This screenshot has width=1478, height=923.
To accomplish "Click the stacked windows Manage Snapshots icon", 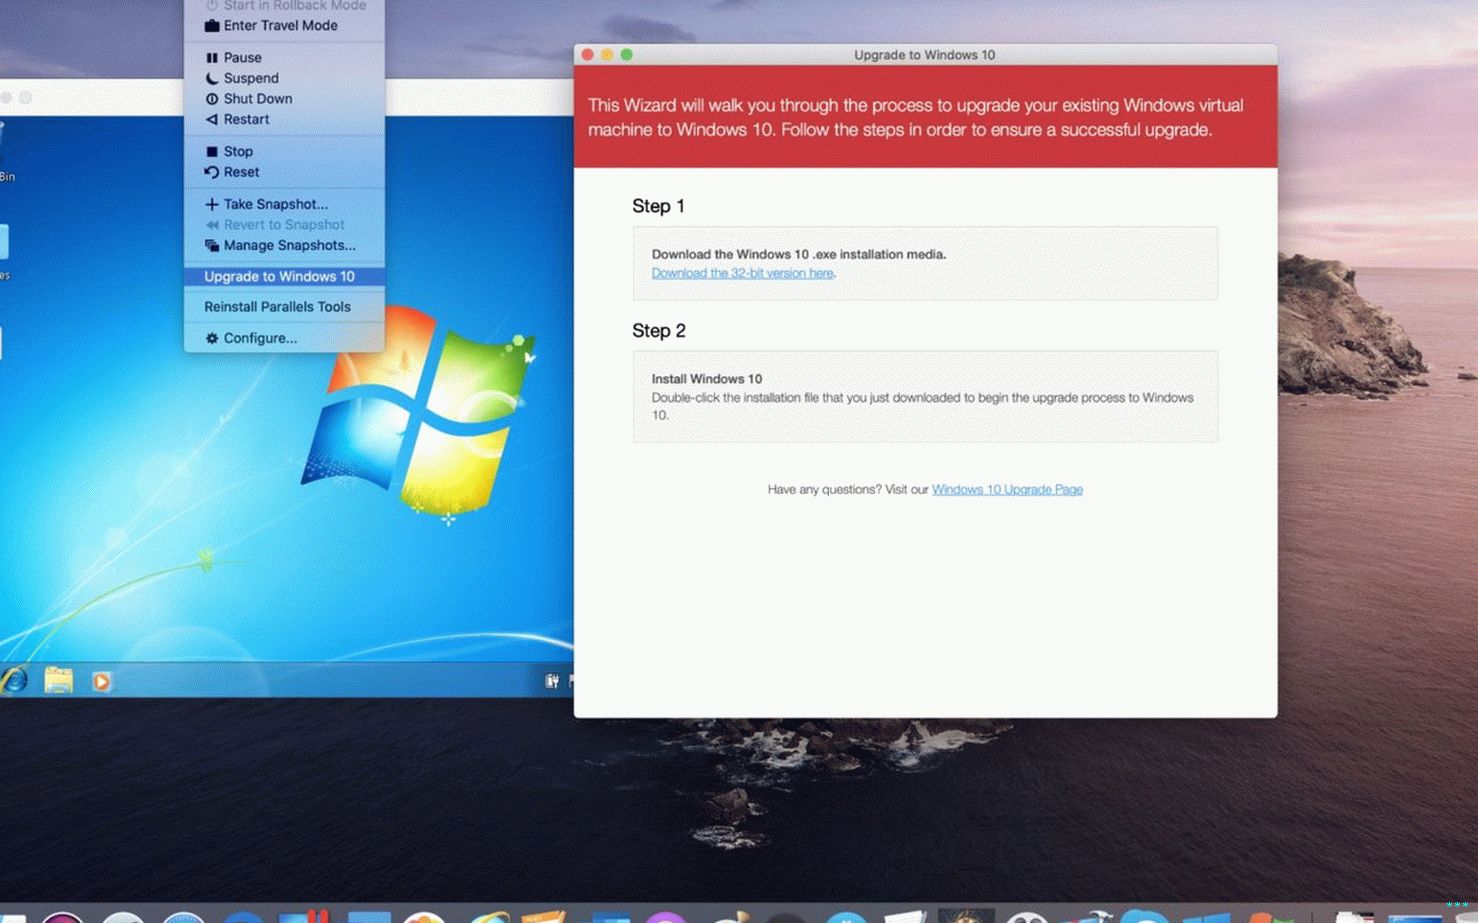I will [212, 246].
